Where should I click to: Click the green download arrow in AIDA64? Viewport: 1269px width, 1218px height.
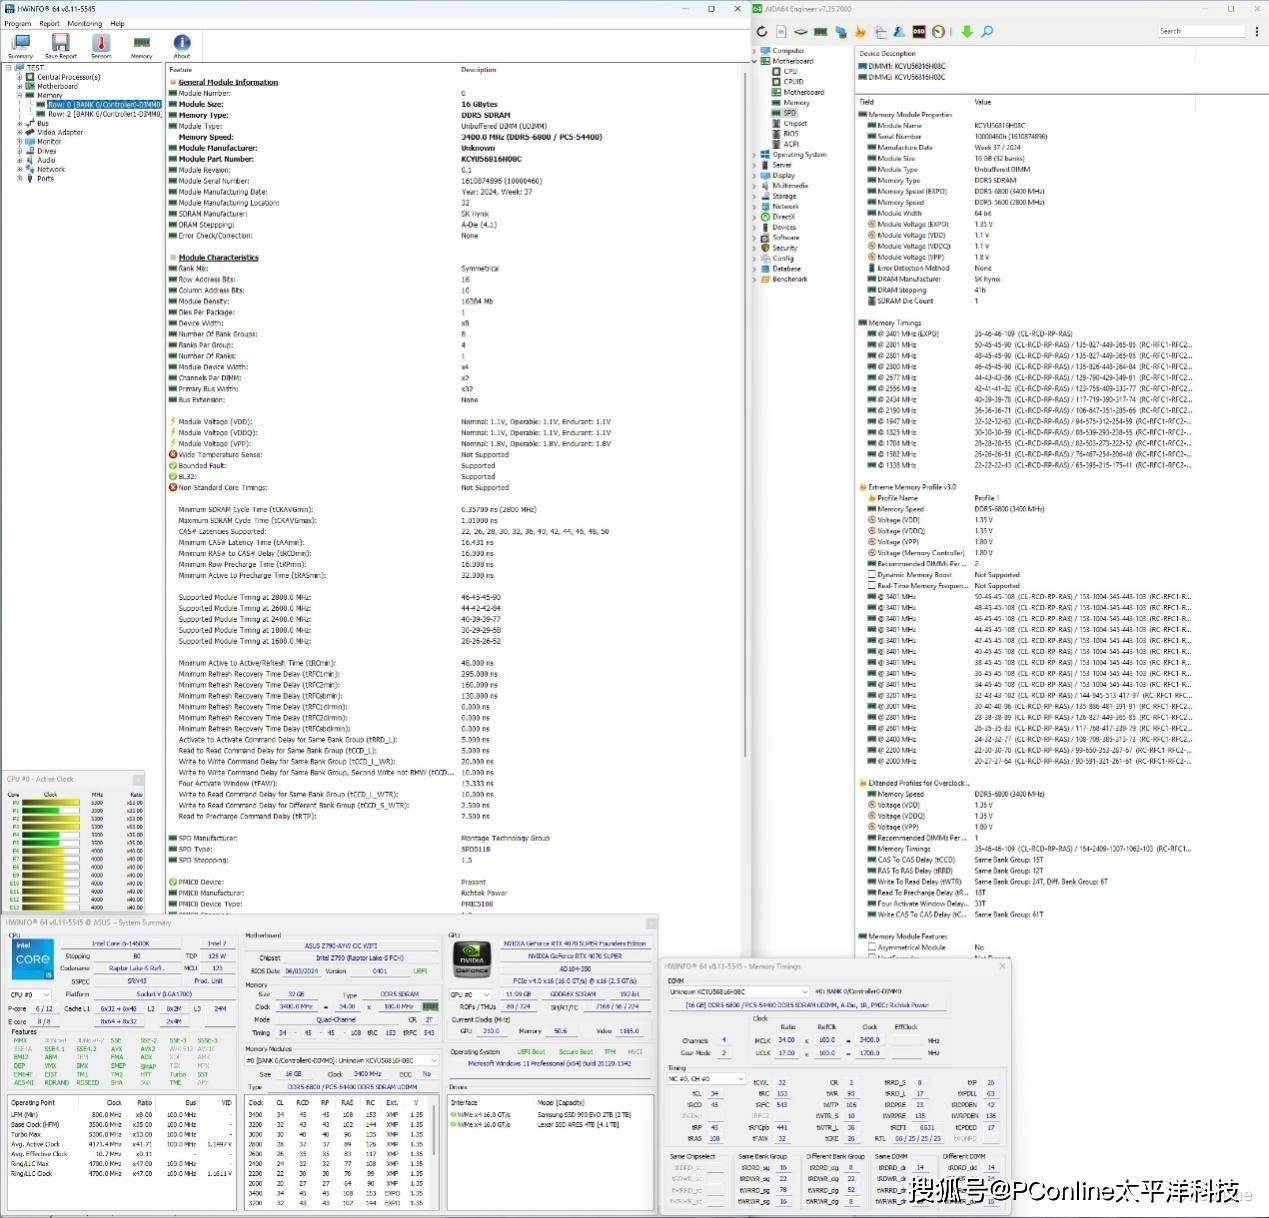966,32
